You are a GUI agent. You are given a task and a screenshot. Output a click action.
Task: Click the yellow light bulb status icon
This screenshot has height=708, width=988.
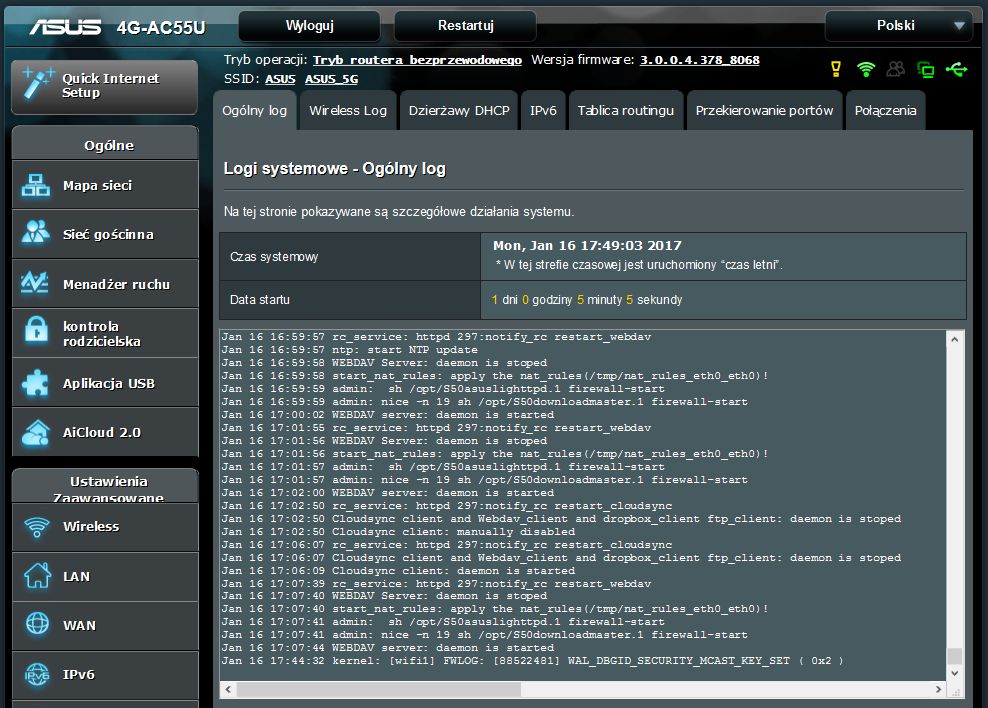pyautogui.click(x=836, y=69)
